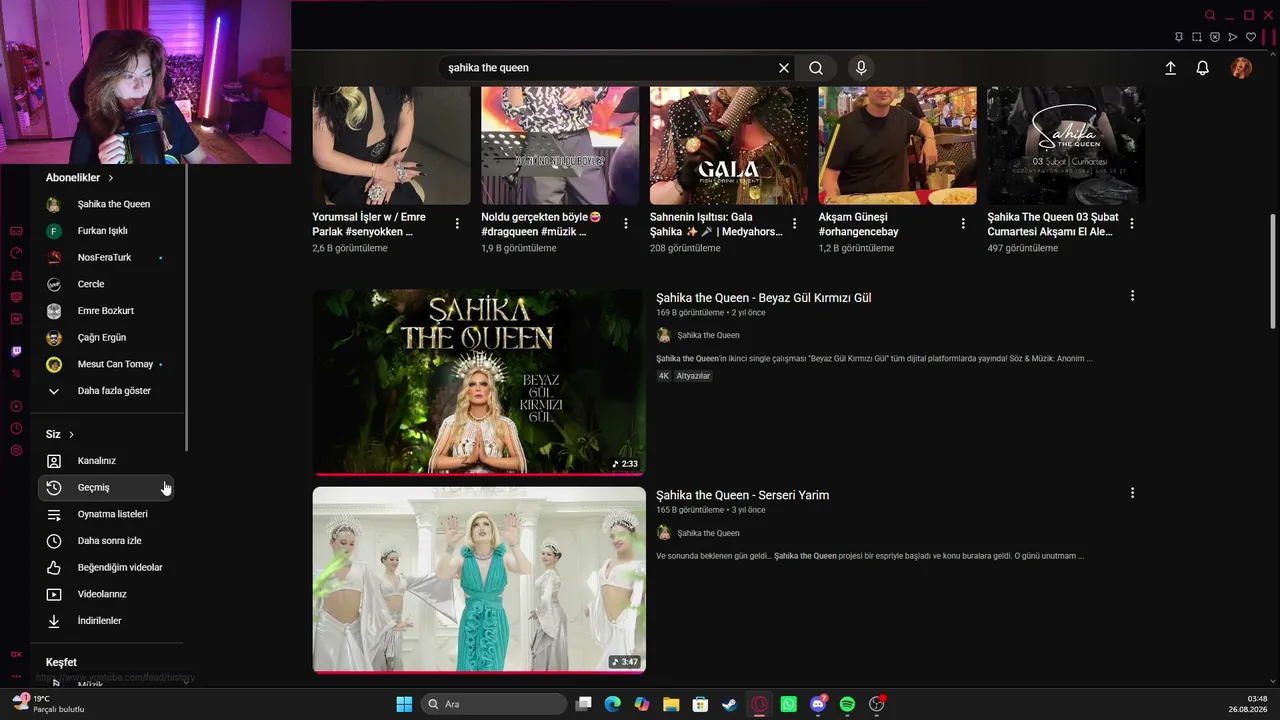Expand the Siz section
The width and height of the screenshot is (1280, 720).
pyautogui.click(x=60, y=434)
